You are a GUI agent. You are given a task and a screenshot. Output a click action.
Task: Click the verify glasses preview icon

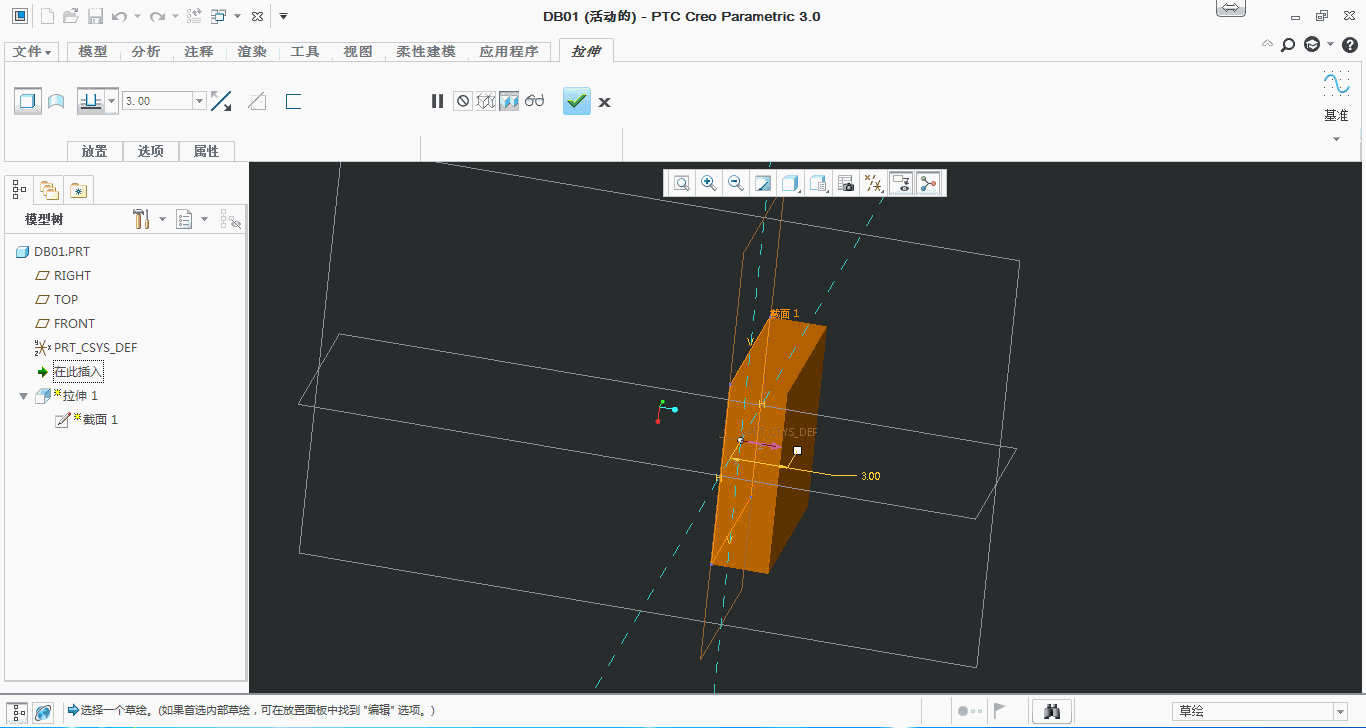click(534, 101)
